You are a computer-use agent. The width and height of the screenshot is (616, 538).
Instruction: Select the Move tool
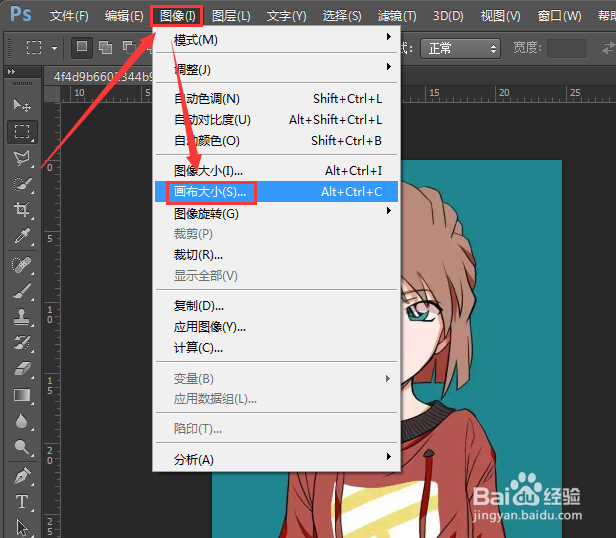22,105
